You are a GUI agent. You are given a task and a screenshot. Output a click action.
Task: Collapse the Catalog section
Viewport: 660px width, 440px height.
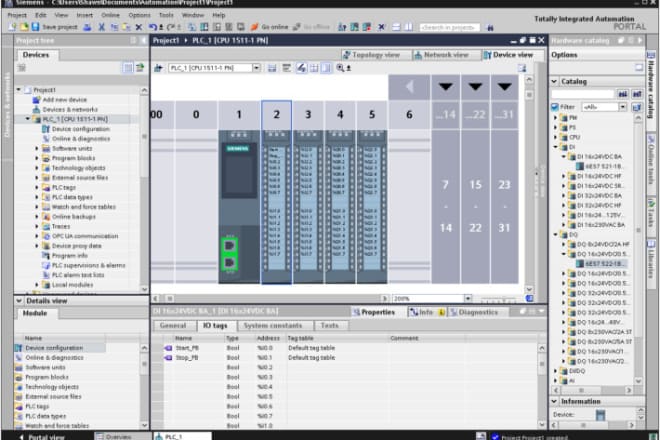tap(555, 81)
